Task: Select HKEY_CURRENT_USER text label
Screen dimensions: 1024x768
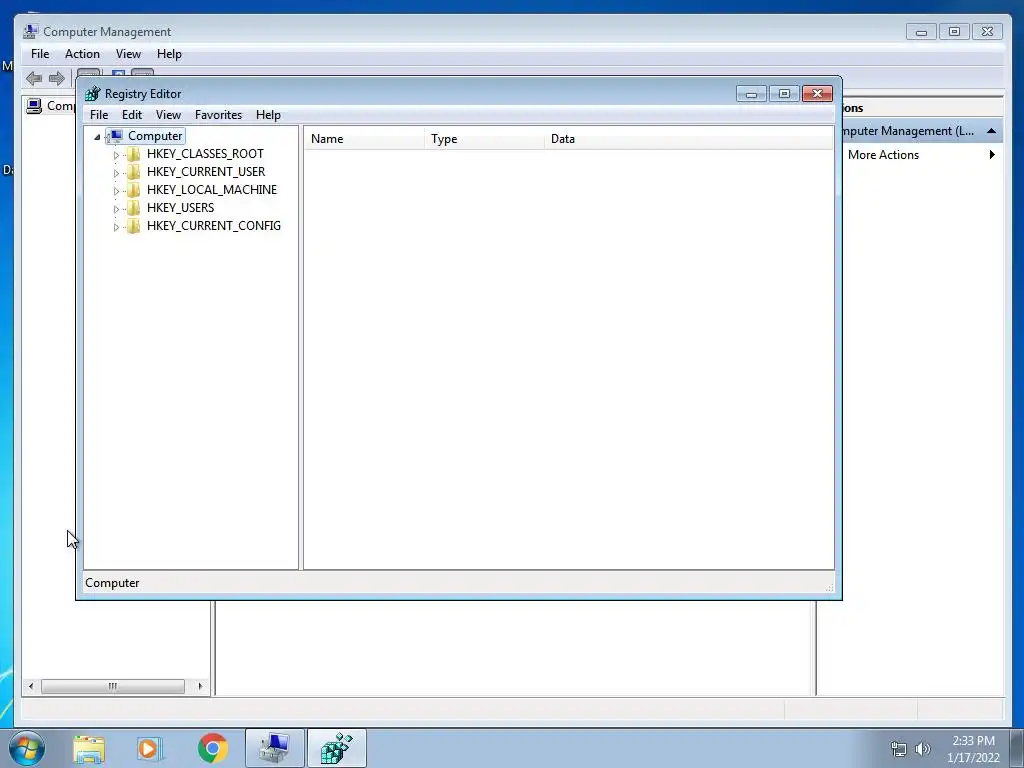Action: pos(206,172)
